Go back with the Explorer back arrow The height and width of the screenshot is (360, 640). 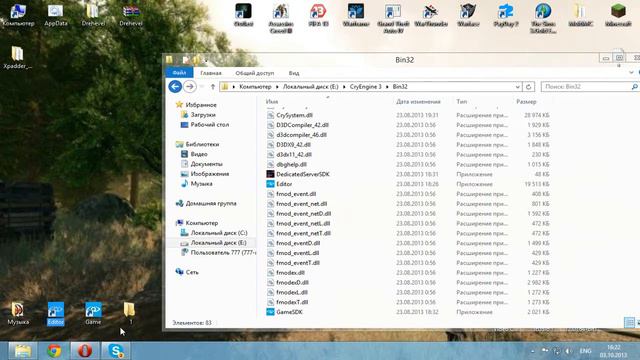pos(175,87)
